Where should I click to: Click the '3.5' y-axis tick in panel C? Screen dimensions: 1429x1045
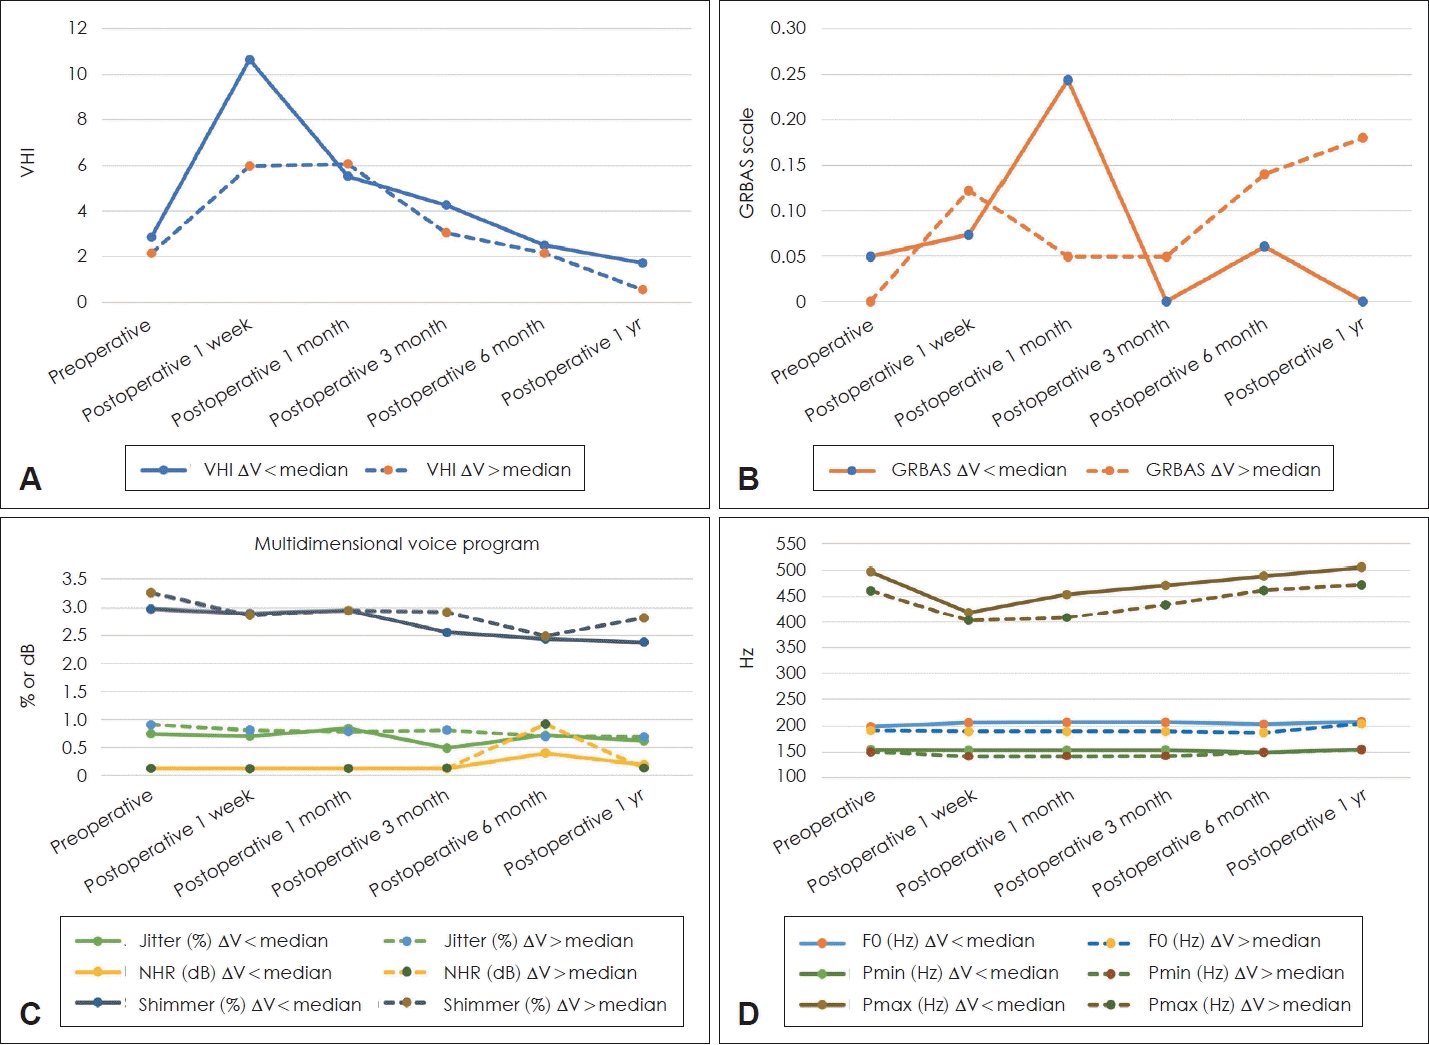pos(75,579)
